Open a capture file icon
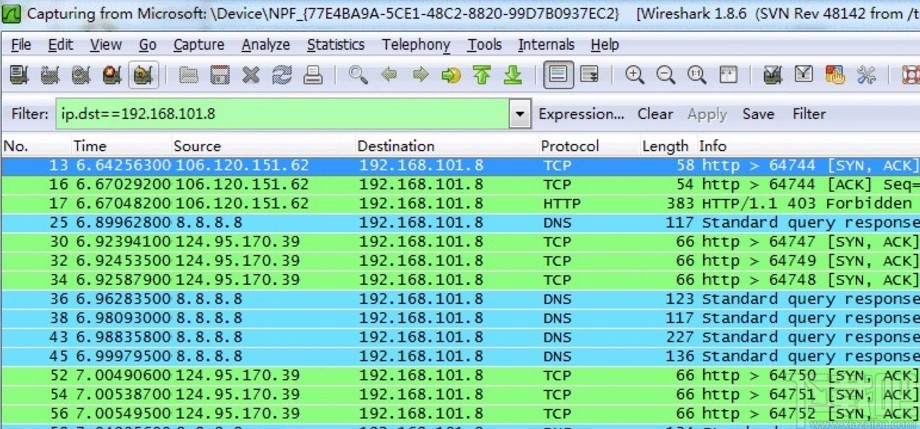Screen dimensions: 920x429 pos(188,75)
